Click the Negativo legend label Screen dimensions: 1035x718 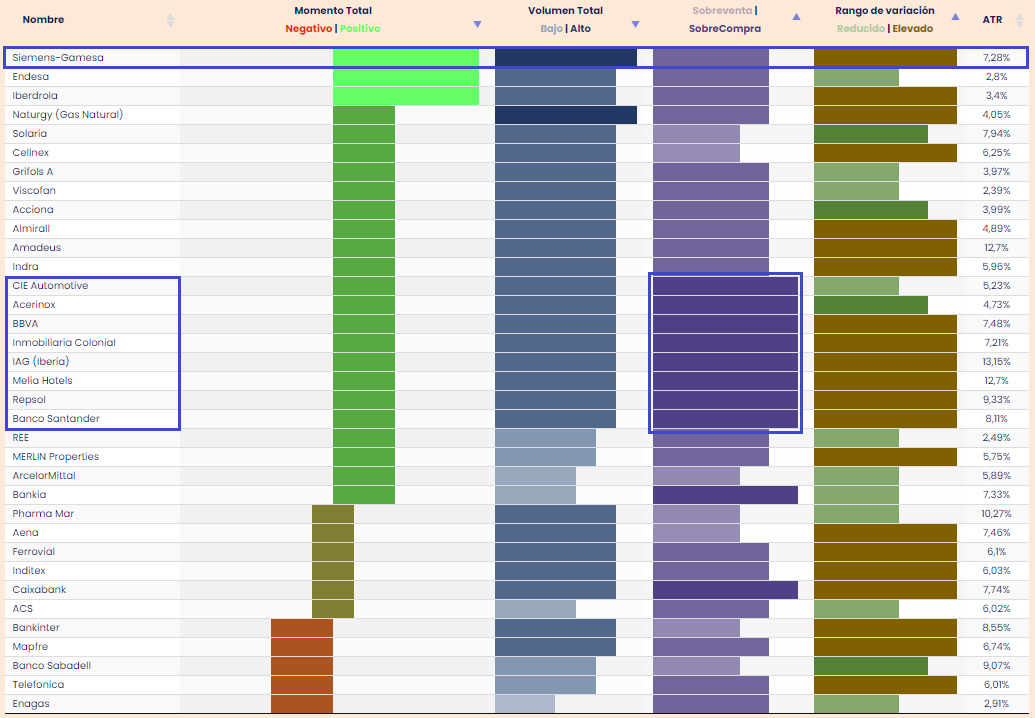click(x=308, y=28)
